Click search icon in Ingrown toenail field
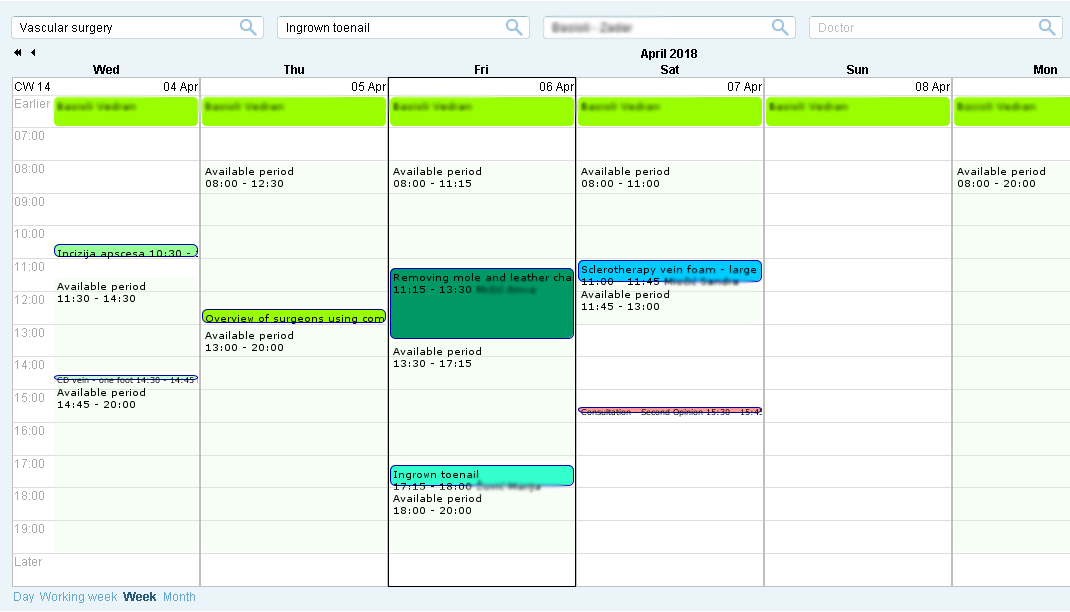1070x612 pixels. click(x=514, y=28)
